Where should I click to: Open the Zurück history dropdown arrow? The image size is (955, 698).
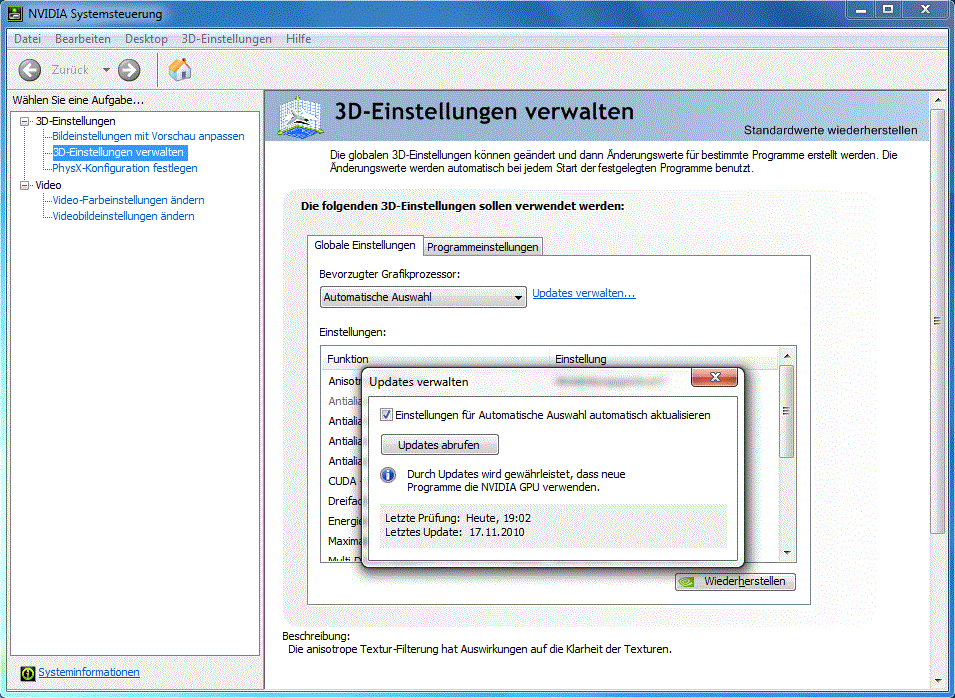click(106, 70)
